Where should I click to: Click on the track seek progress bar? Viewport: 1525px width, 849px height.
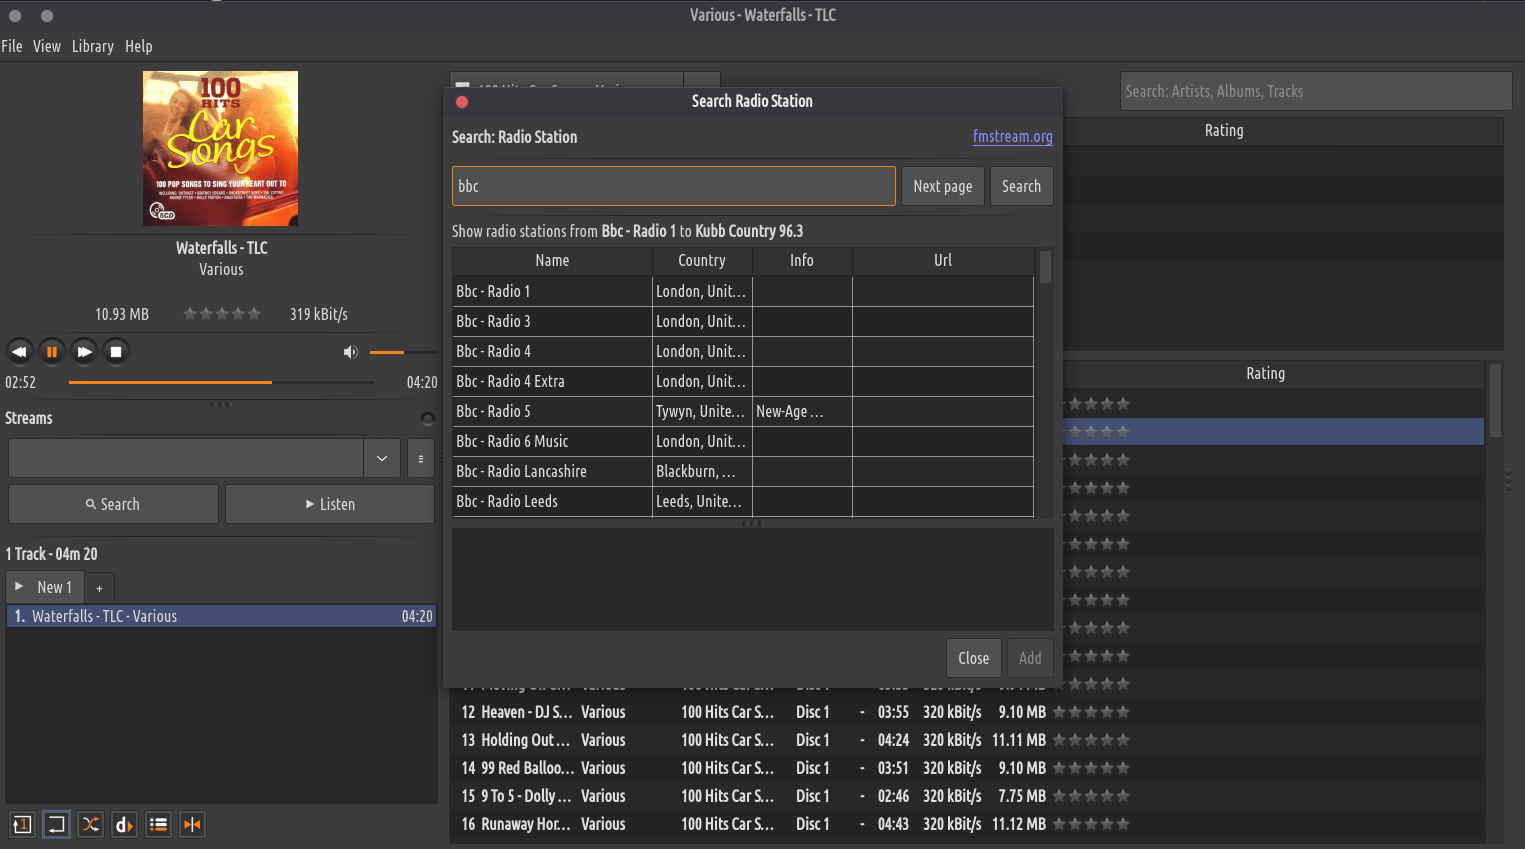[x=220, y=382]
